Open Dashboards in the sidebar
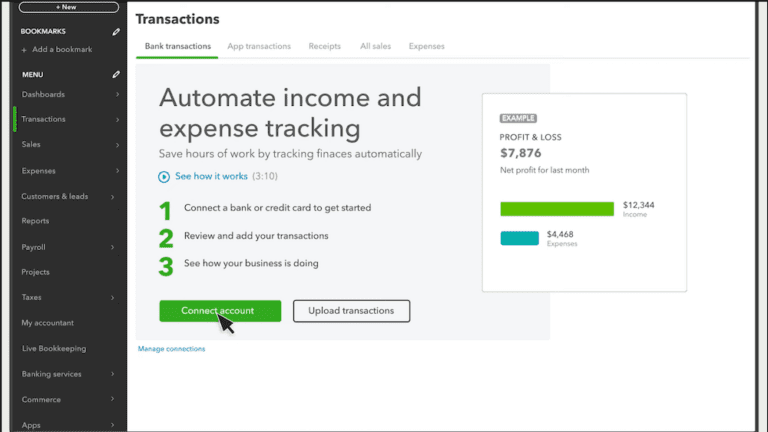 (x=43, y=95)
